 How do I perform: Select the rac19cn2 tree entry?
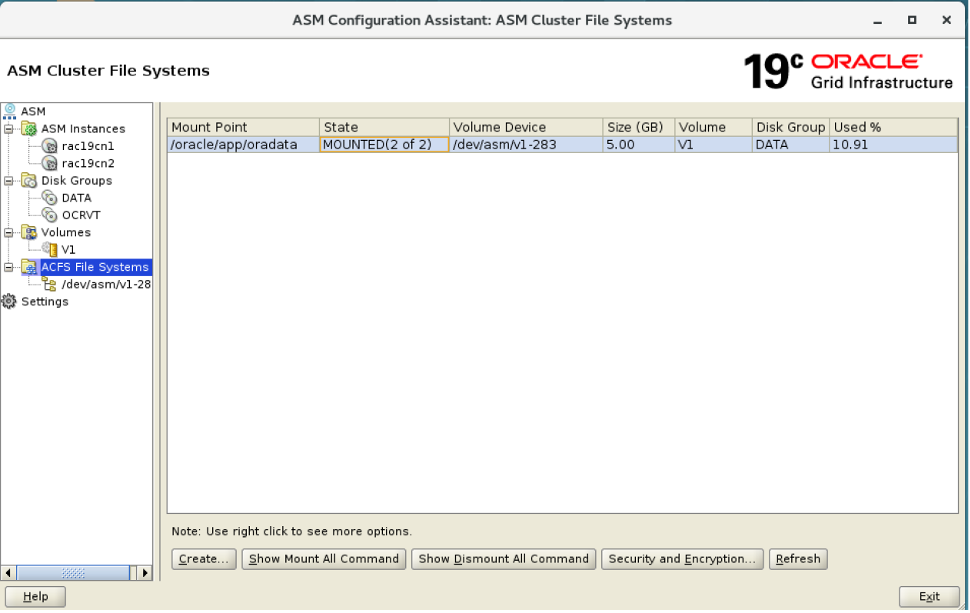(88, 163)
